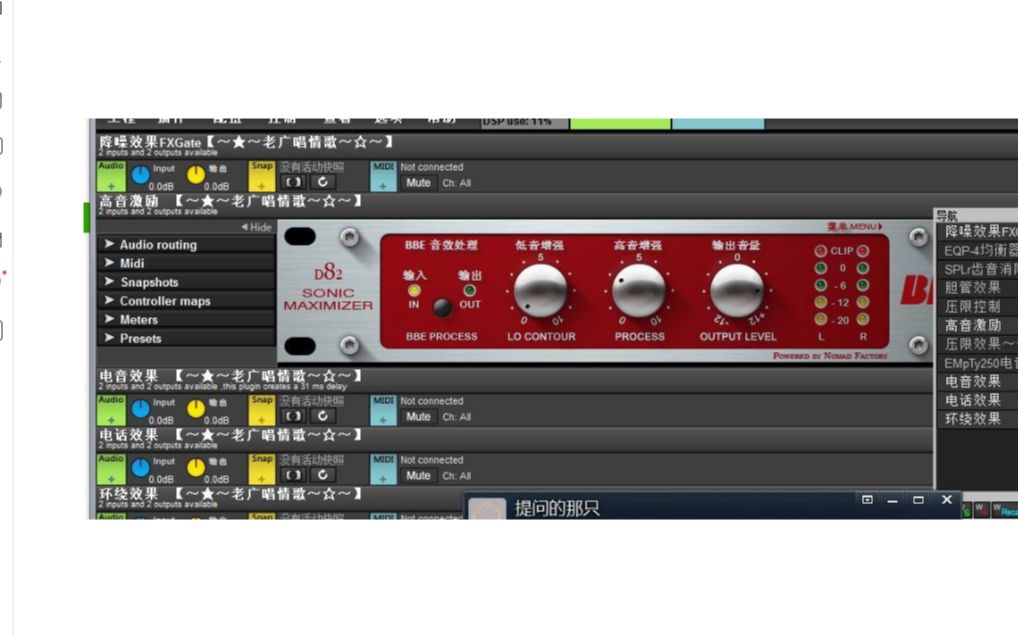The width and height of the screenshot is (1018, 636).
Task: Select 降噪效果FX in the navigation list
Action: click(x=978, y=232)
